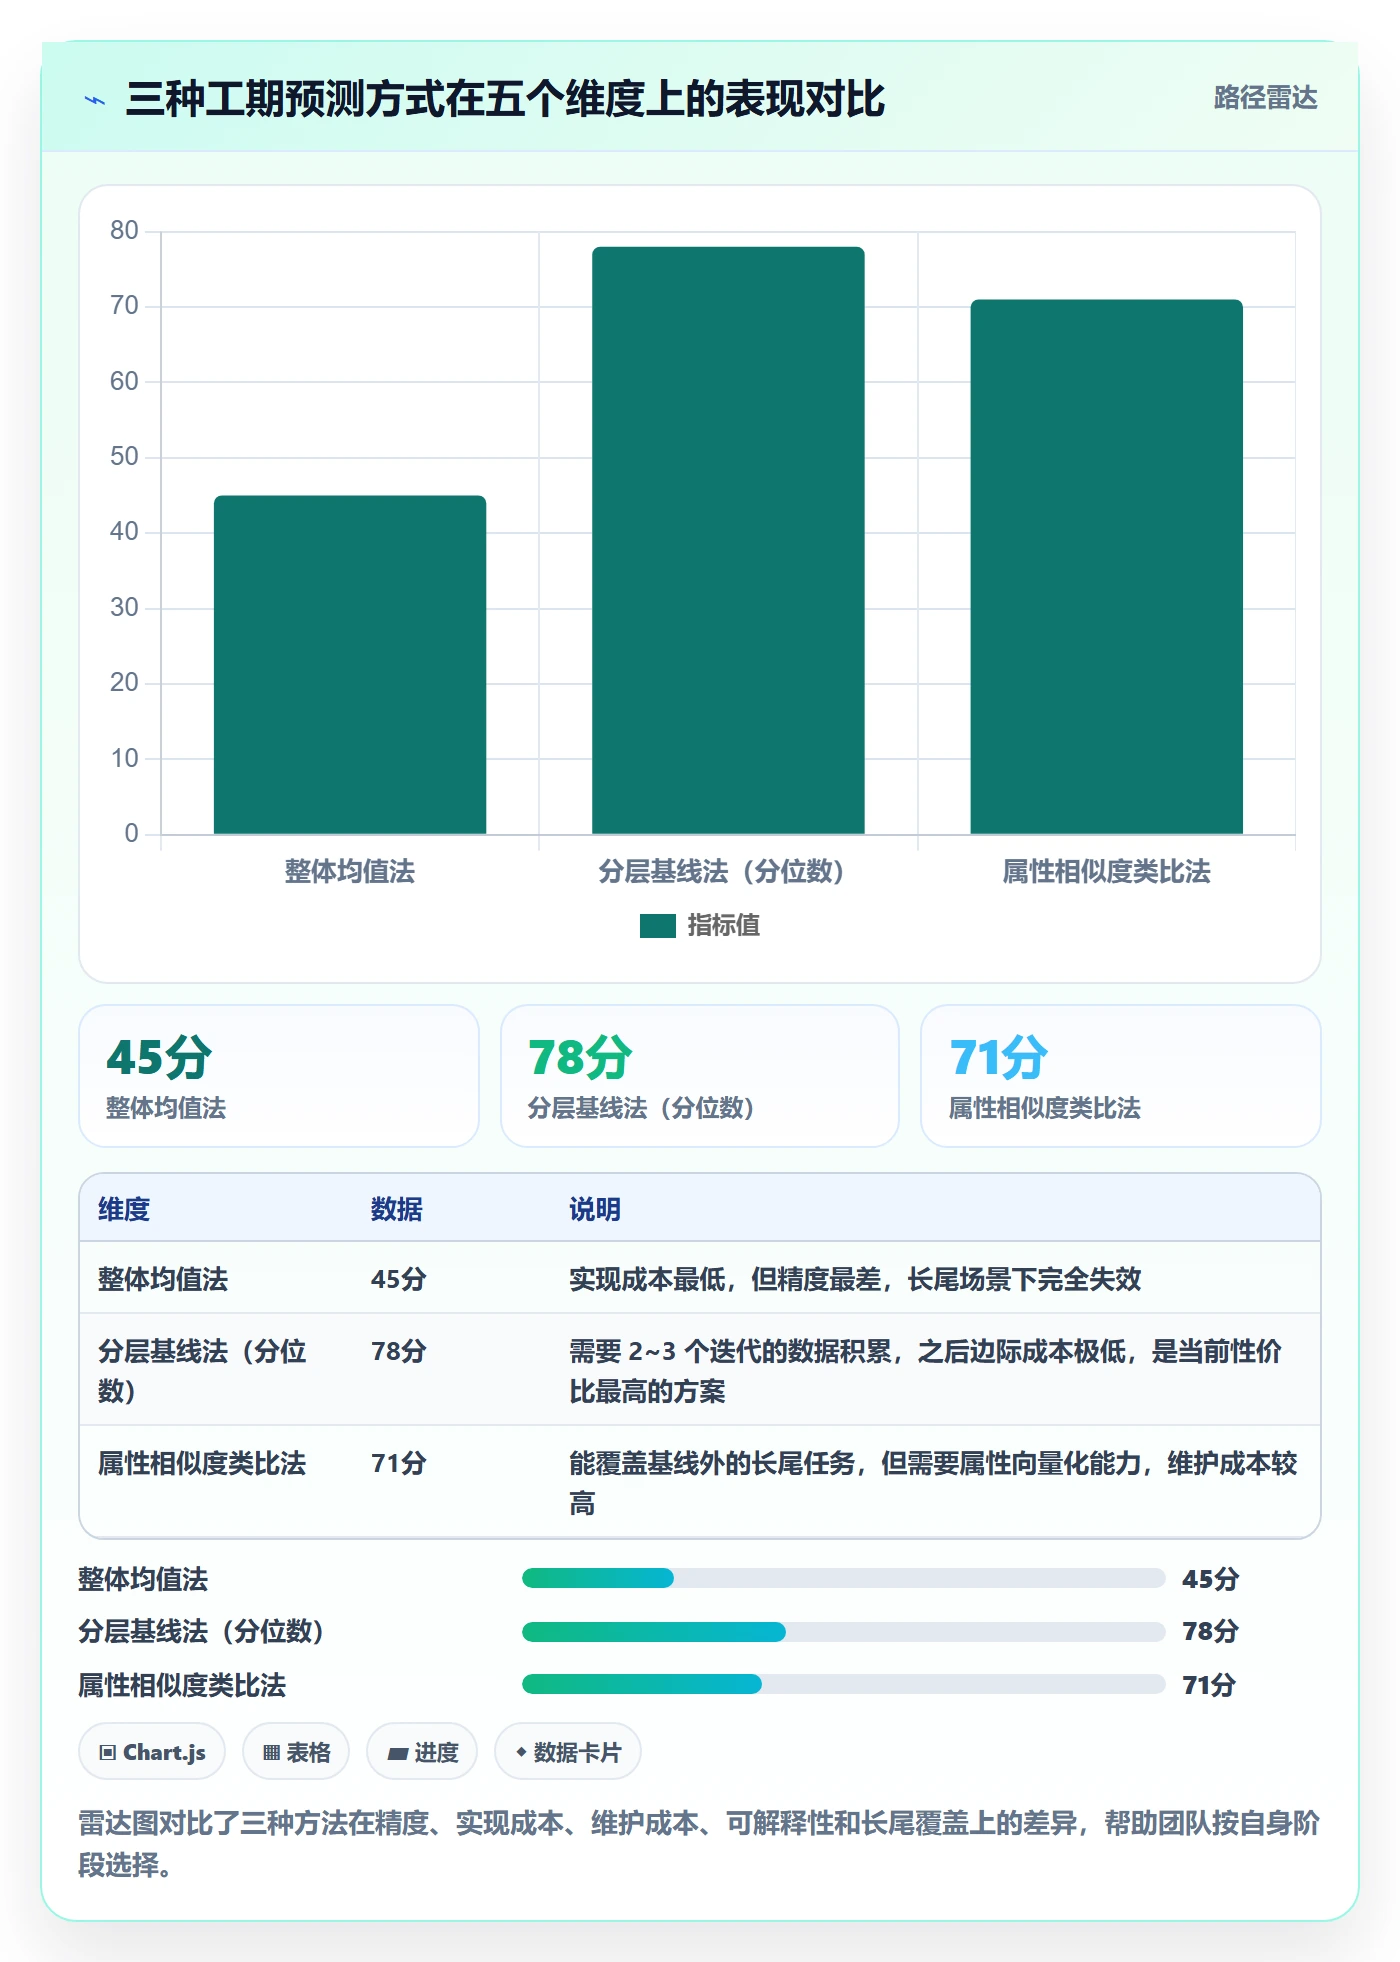Click the 属性相似度类比法 table row name
The width and height of the screenshot is (1400, 1962).
click(202, 1464)
